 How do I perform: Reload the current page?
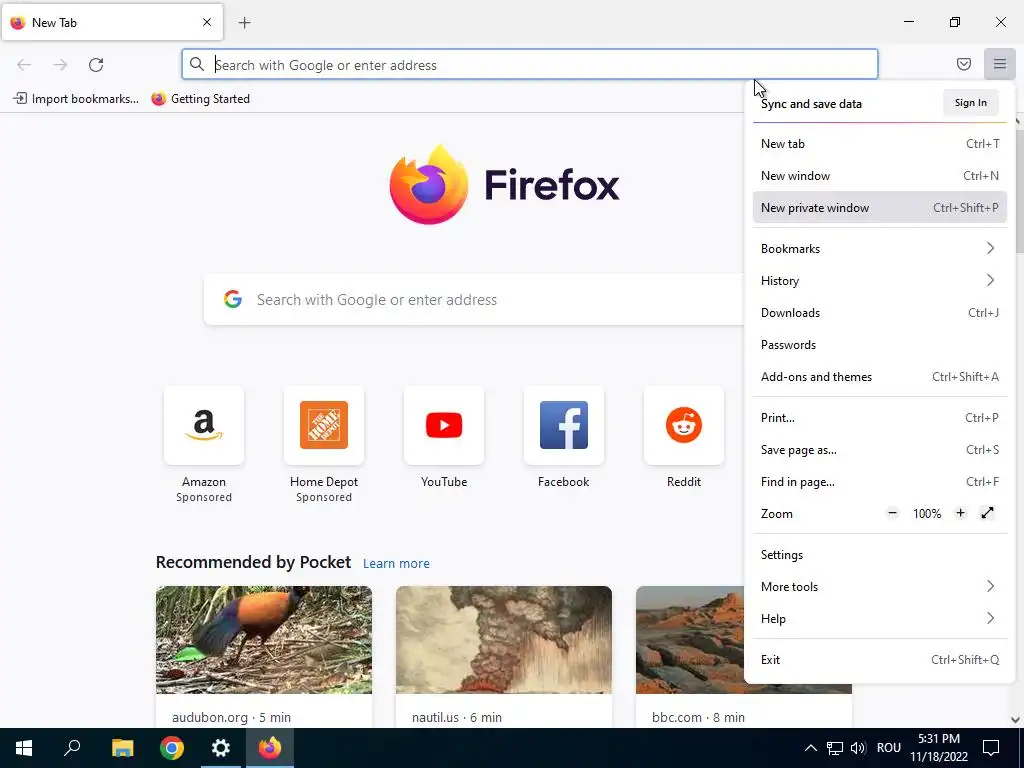(x=96, y=65)
